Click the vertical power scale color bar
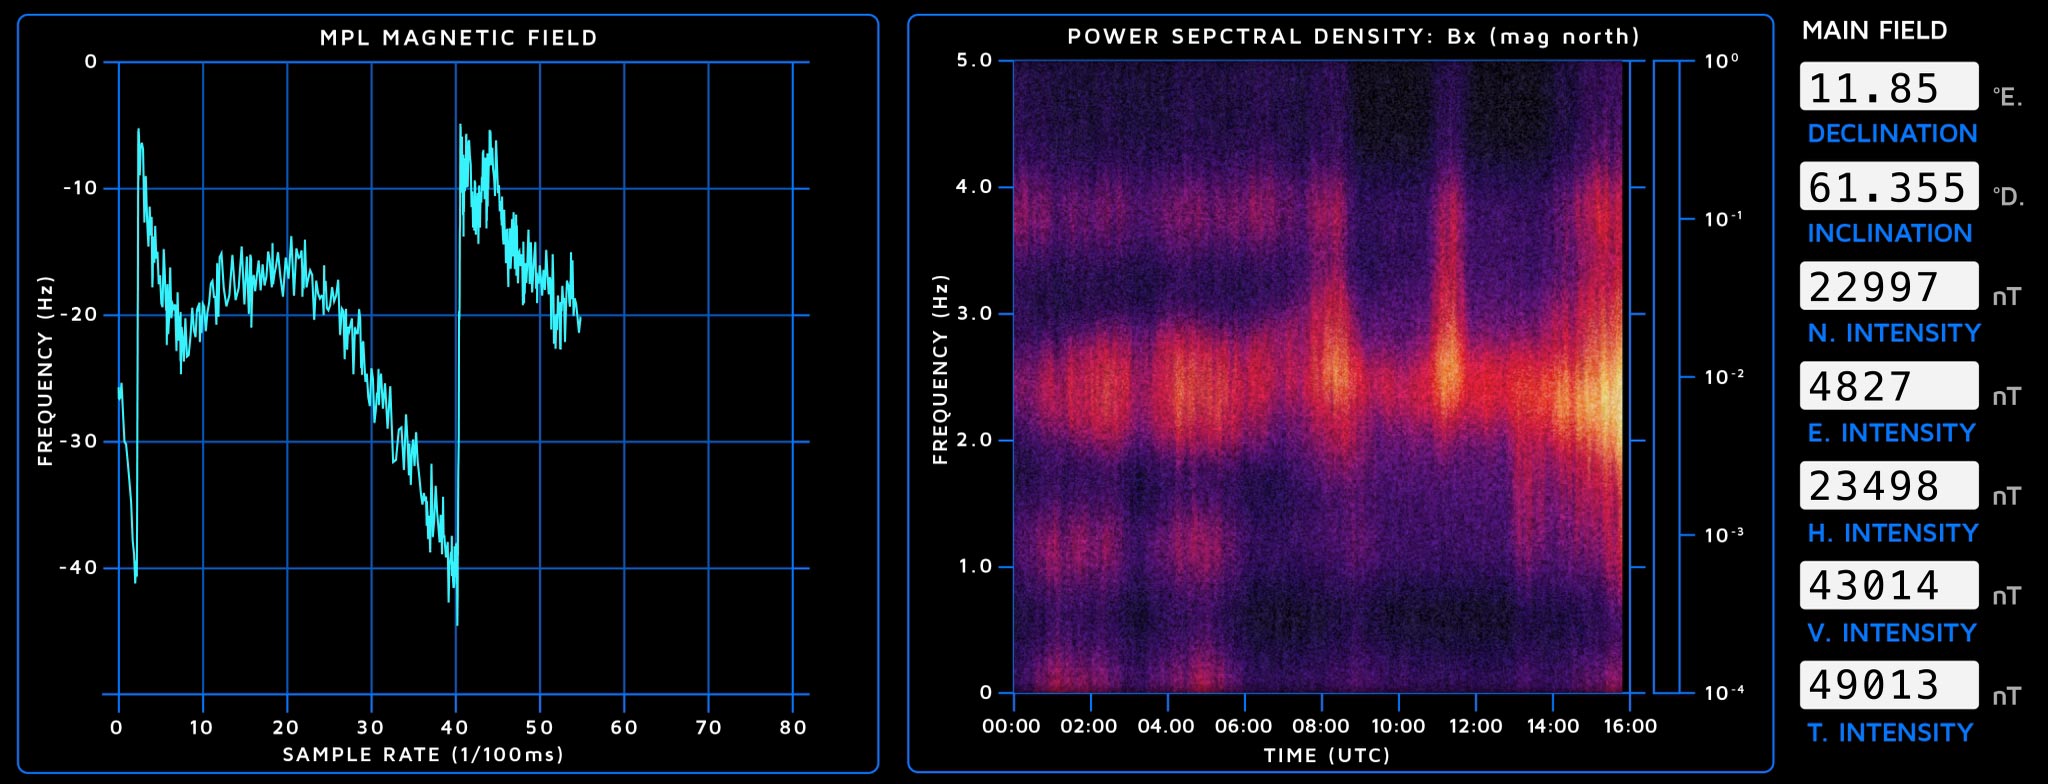Image resolution: width=2048 pixels, height=784 pixels. (1666, 376)
